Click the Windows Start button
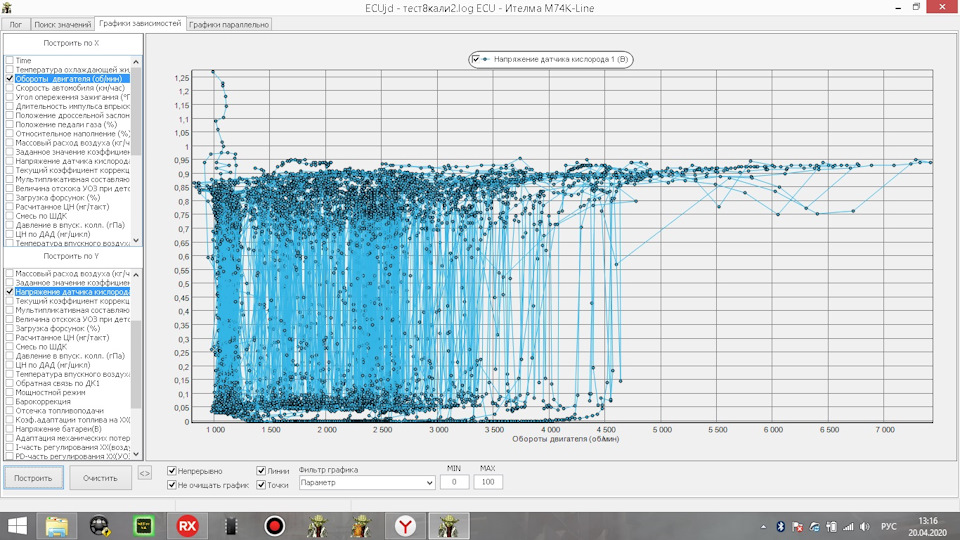The image size is (960, 540). point(17,525)
